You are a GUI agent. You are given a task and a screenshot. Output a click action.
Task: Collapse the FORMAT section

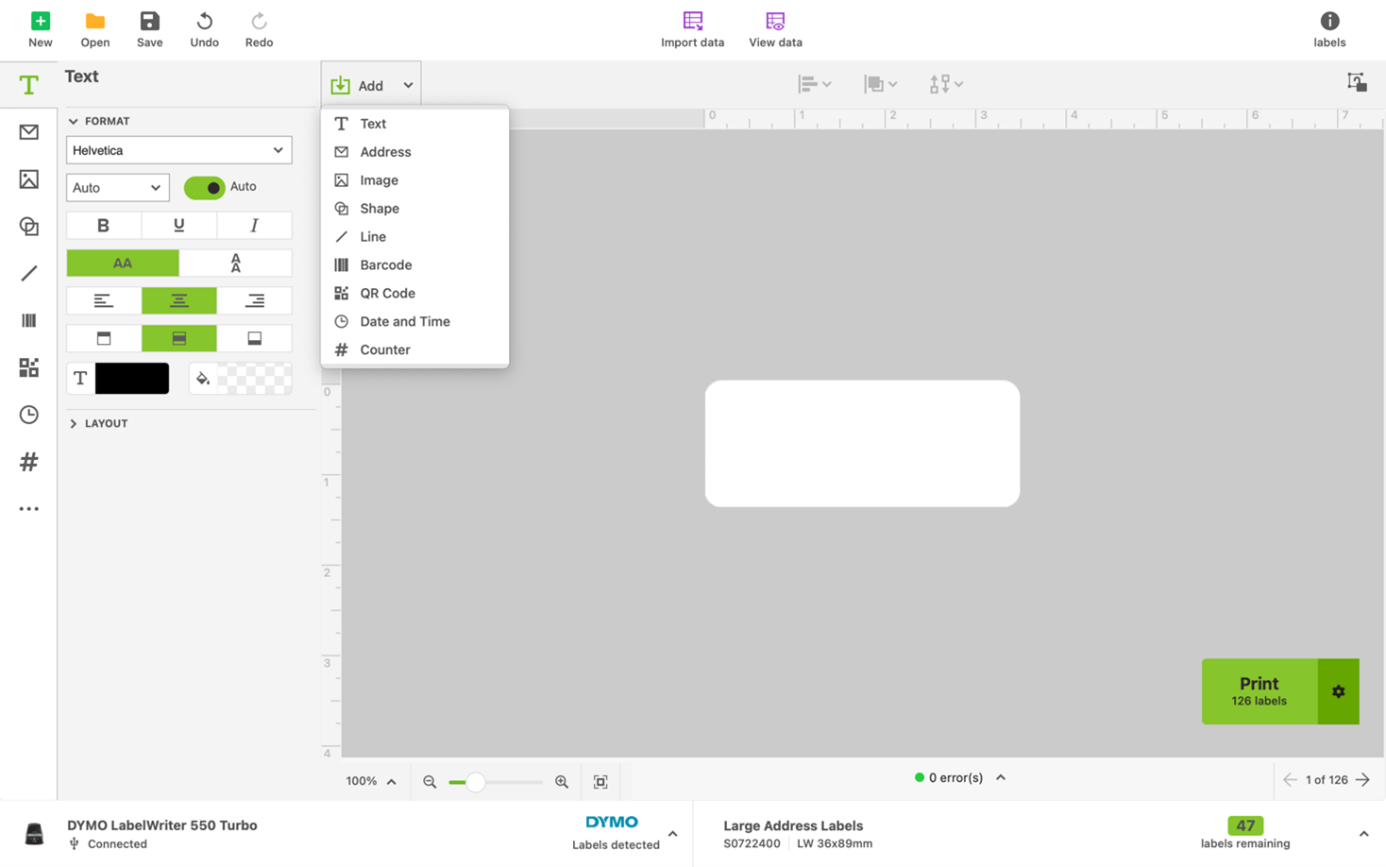[99, 121]
